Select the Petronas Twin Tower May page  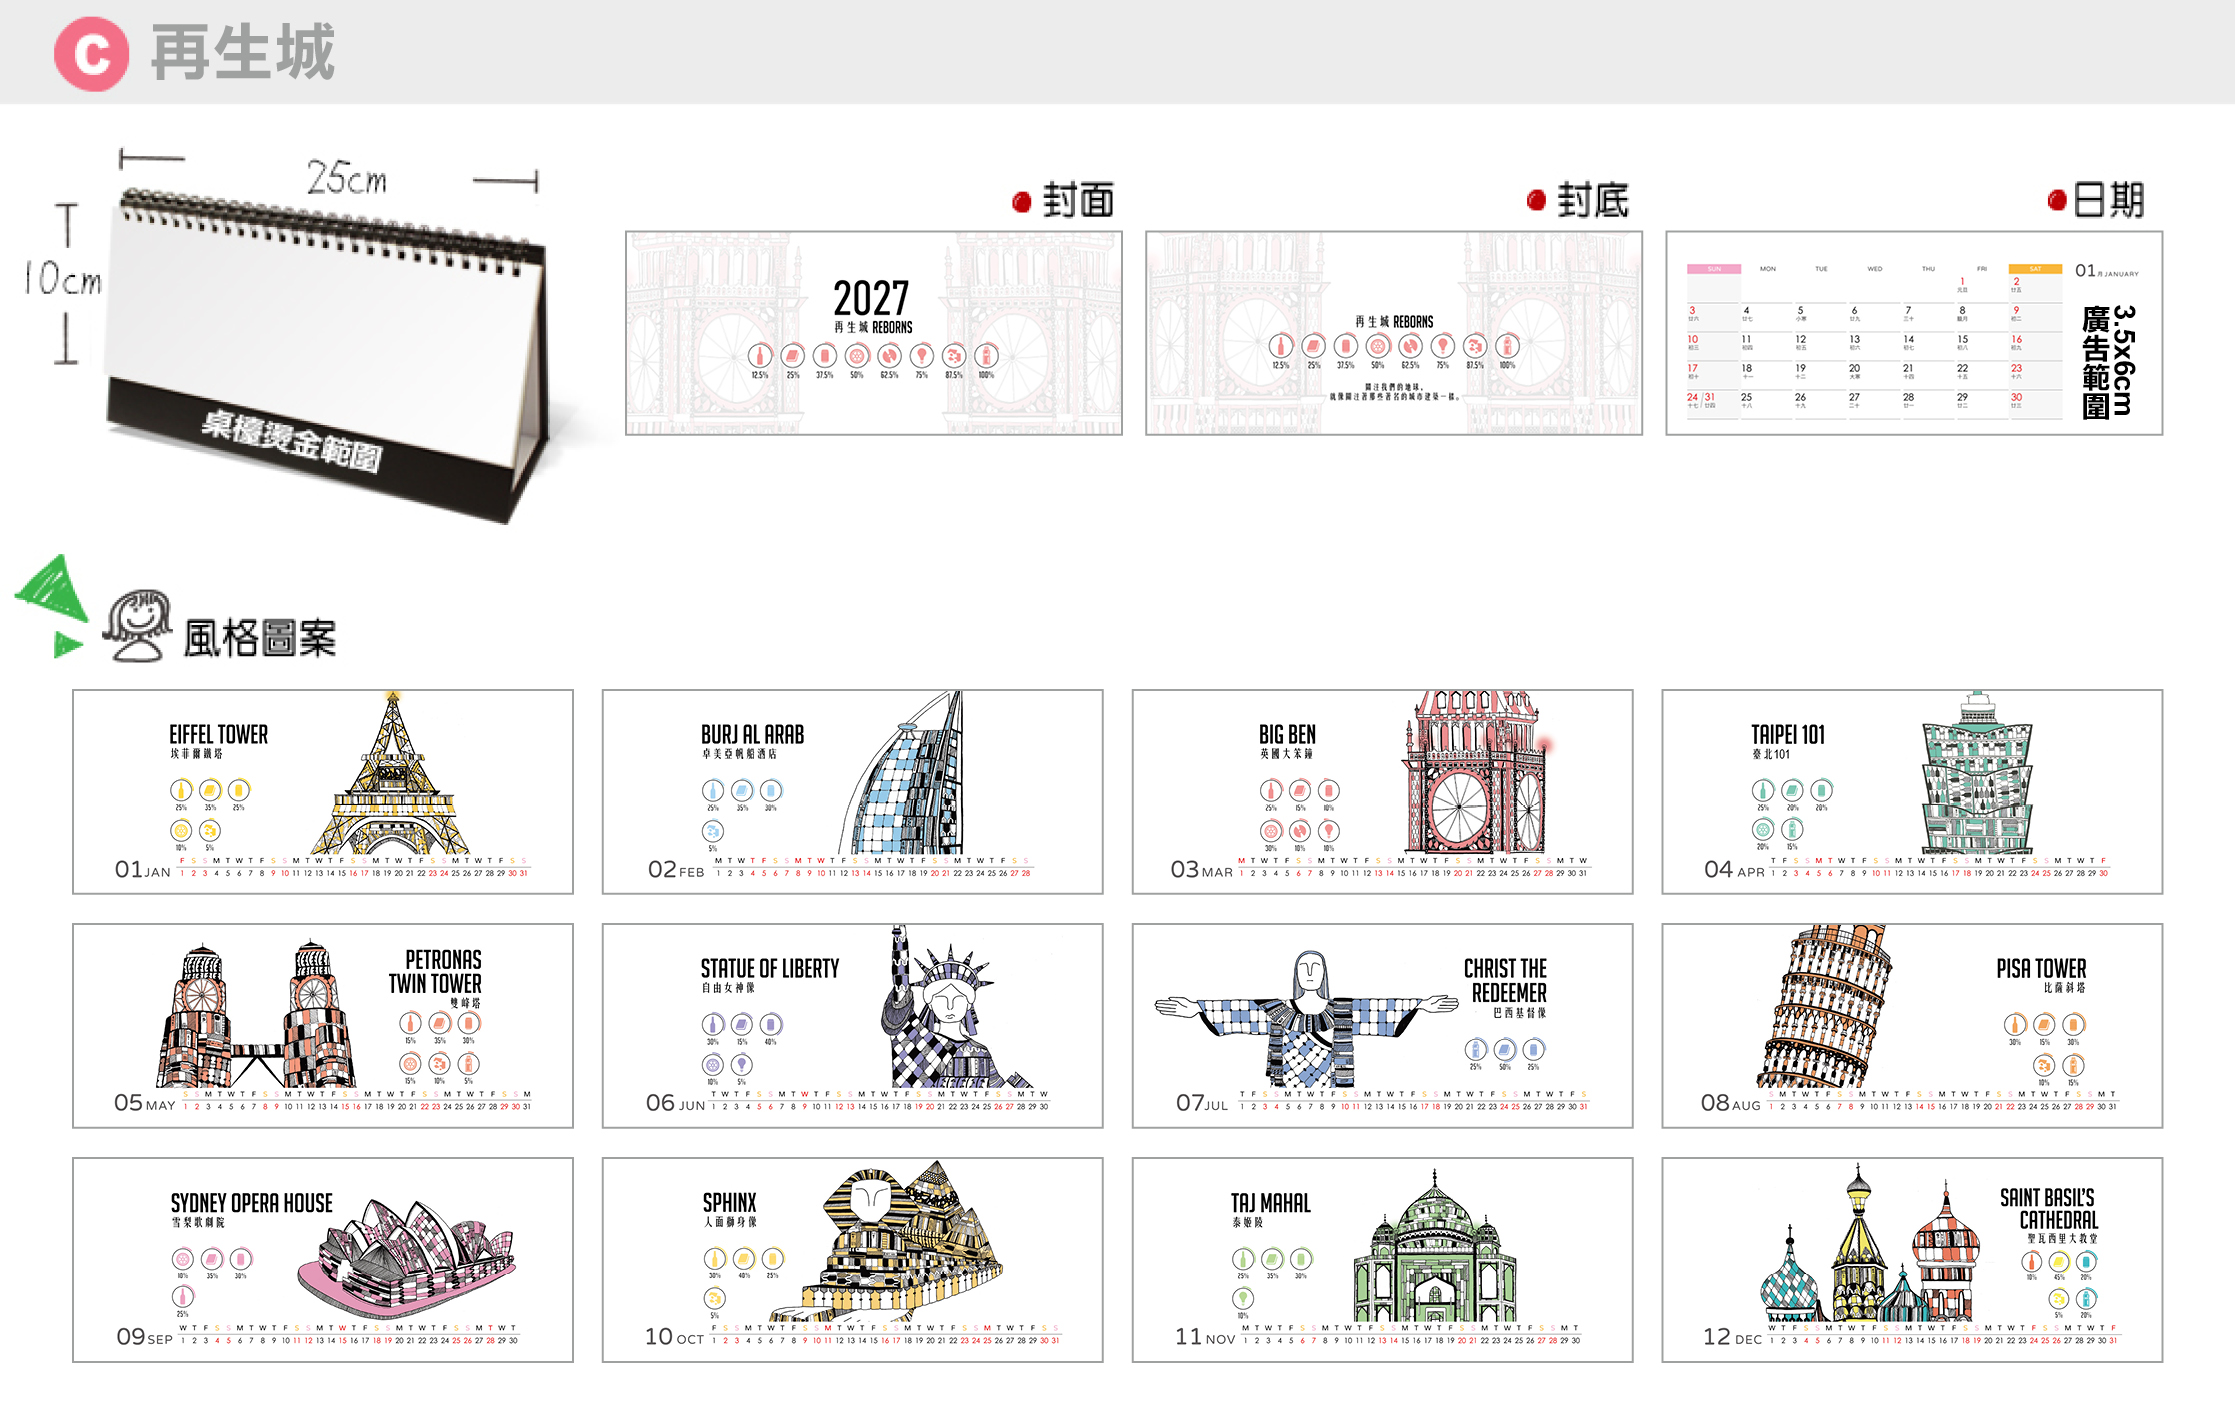[323, 1025]
